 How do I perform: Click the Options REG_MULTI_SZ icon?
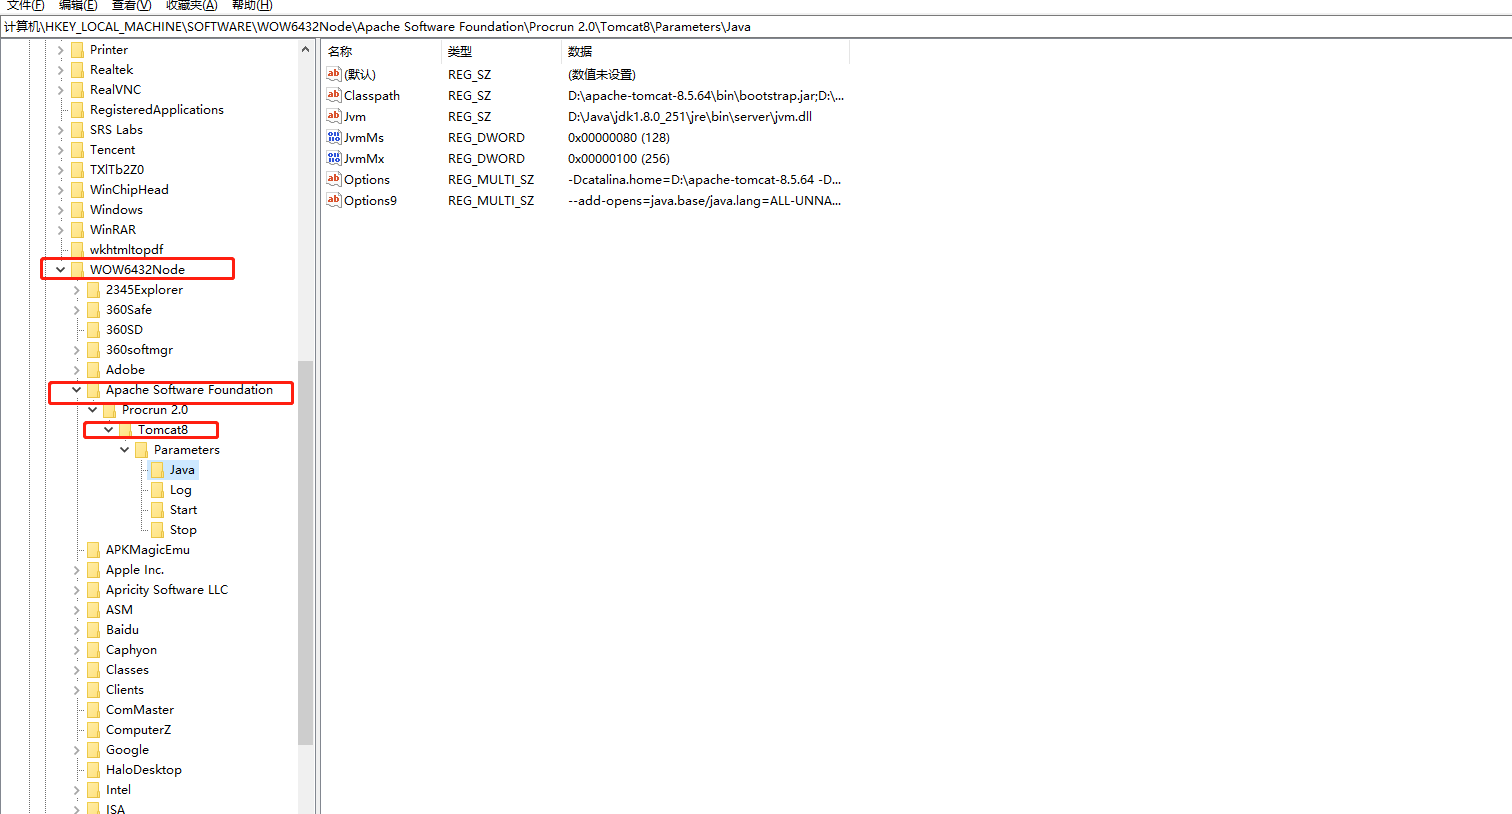click(334, 179)
